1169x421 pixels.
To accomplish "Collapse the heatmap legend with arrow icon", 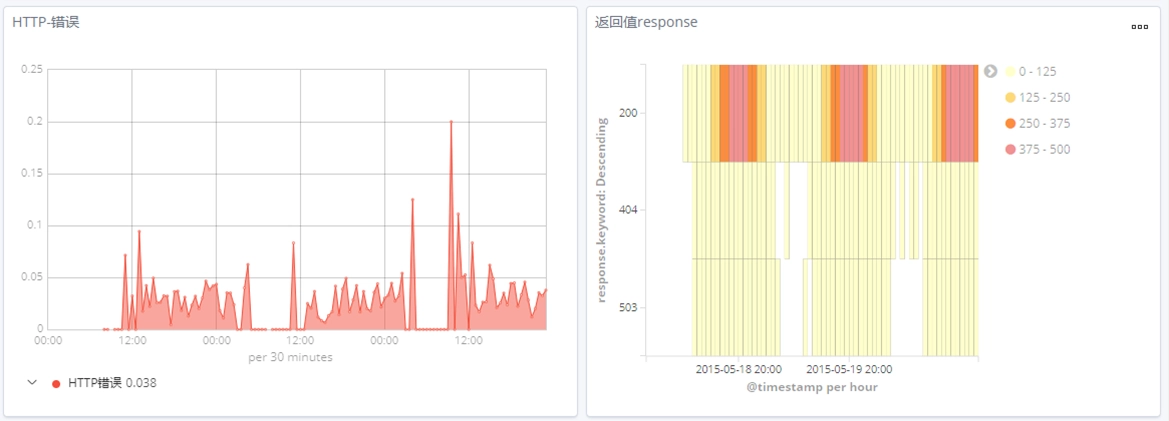I will 991,71.
